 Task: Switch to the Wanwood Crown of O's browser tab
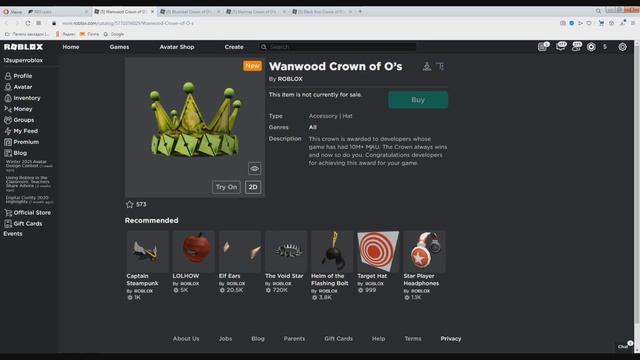[x=124, y=12]
